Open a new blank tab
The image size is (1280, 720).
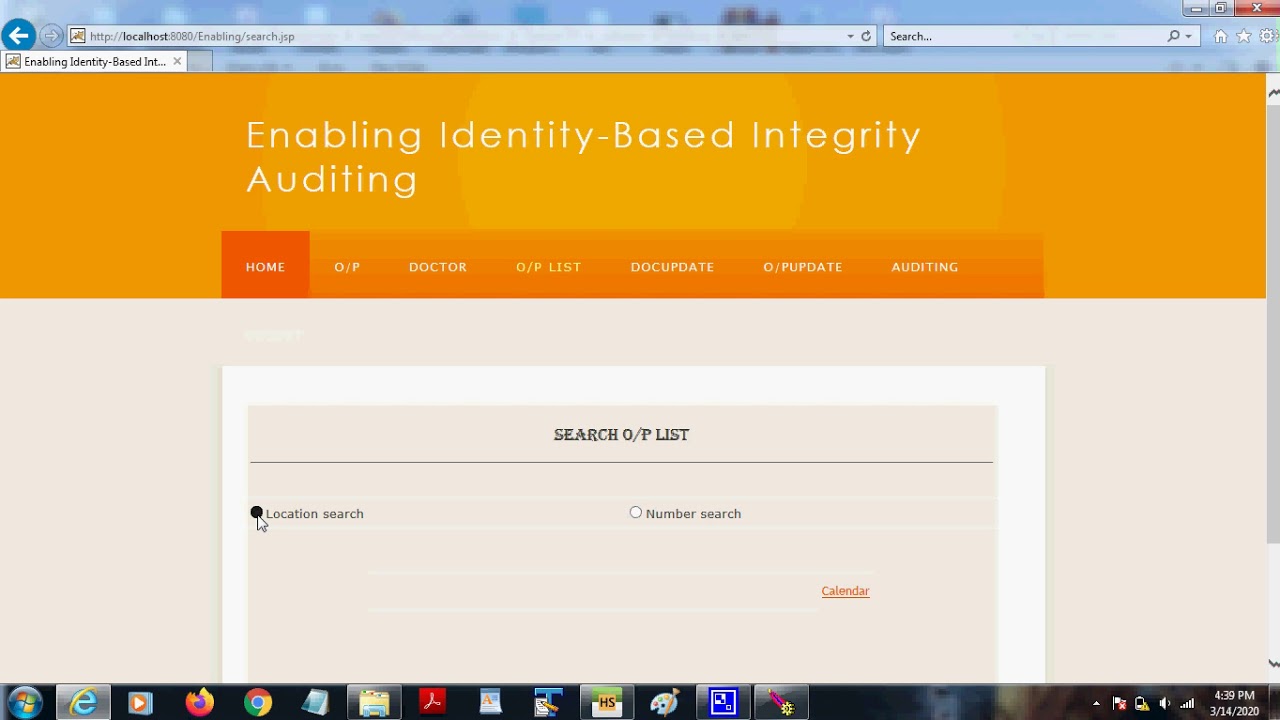tap(200, 61)
